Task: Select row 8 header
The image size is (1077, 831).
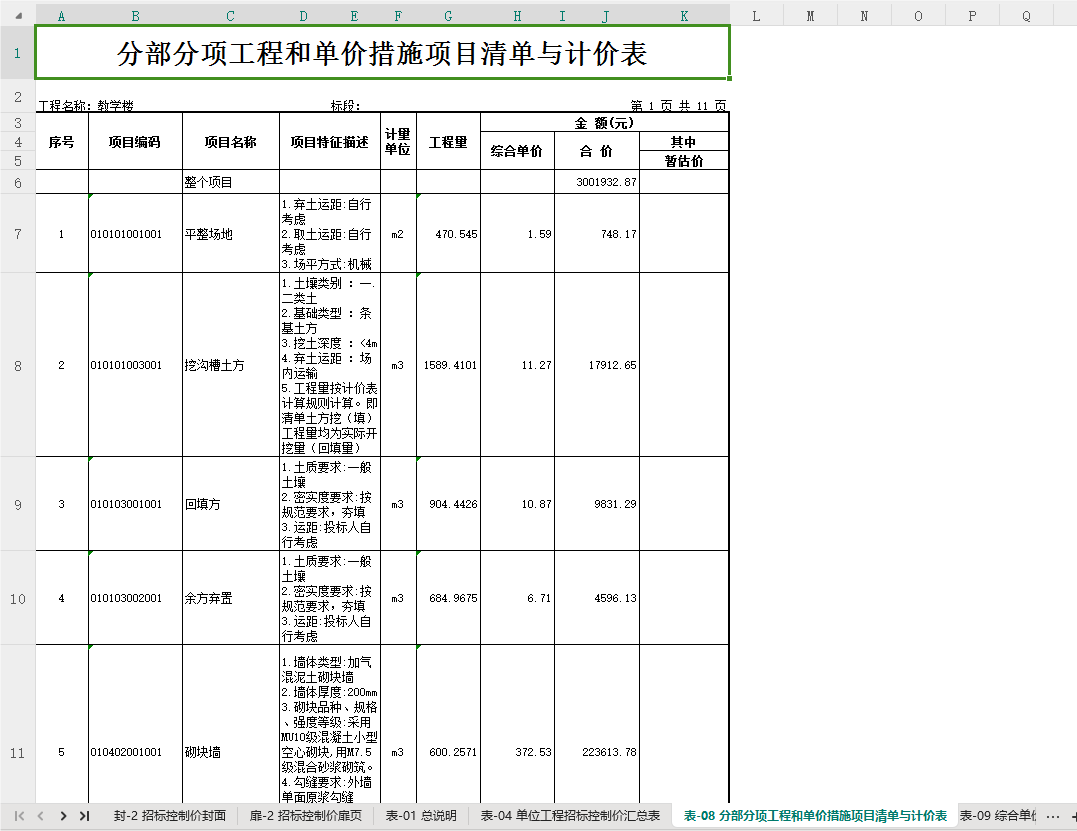Action: (17, 365)
